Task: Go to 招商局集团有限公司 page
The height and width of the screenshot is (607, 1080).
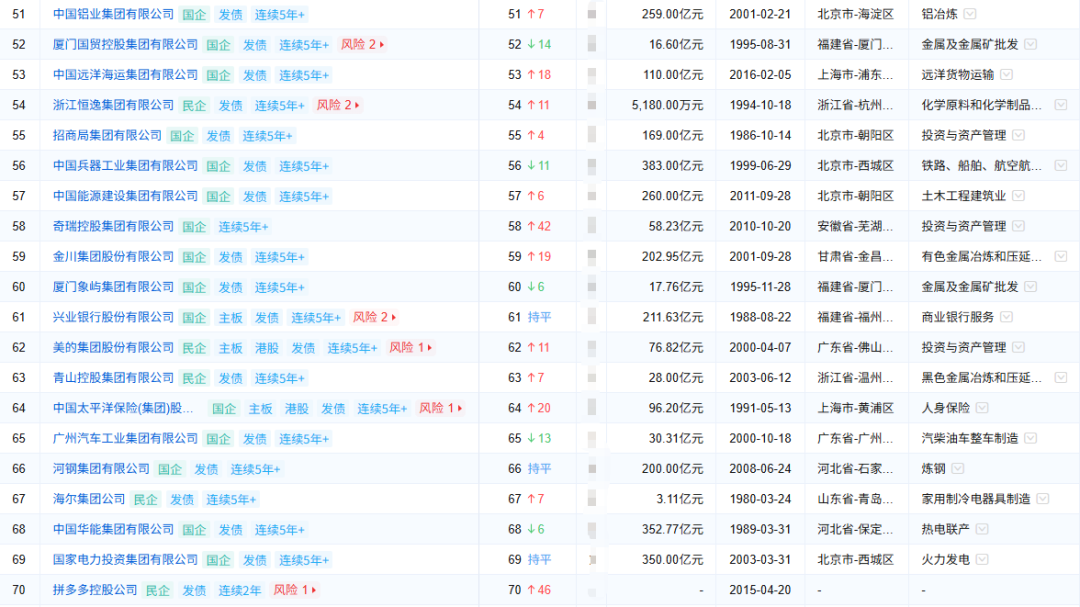Action: [107, 135]
